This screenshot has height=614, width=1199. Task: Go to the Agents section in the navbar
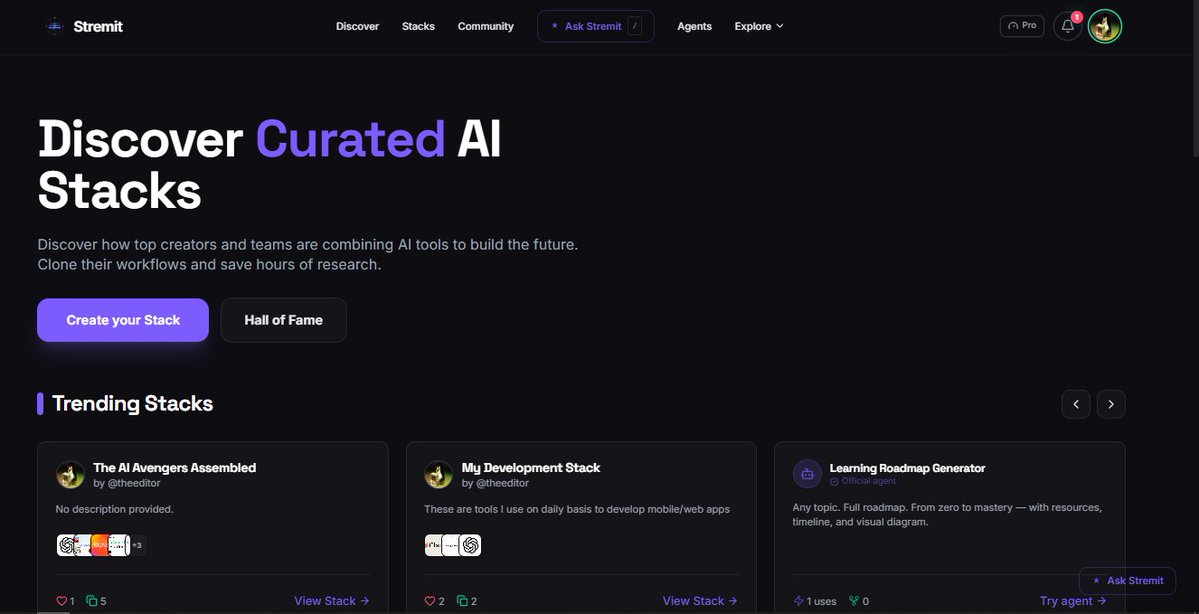pyautogui.click(x=694, y=26)
